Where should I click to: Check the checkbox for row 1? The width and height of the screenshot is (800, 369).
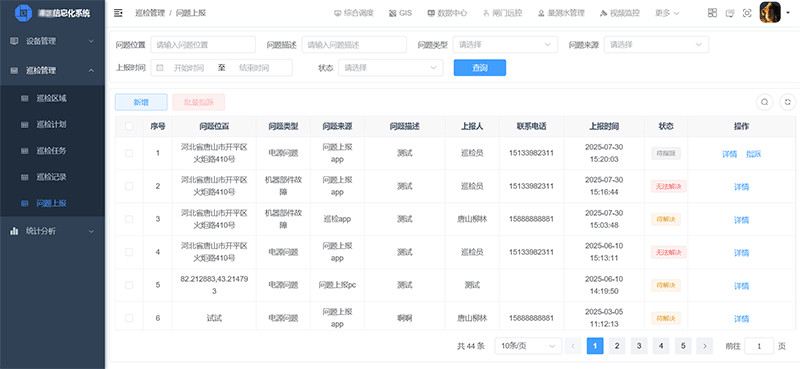[x=129, y=153]
